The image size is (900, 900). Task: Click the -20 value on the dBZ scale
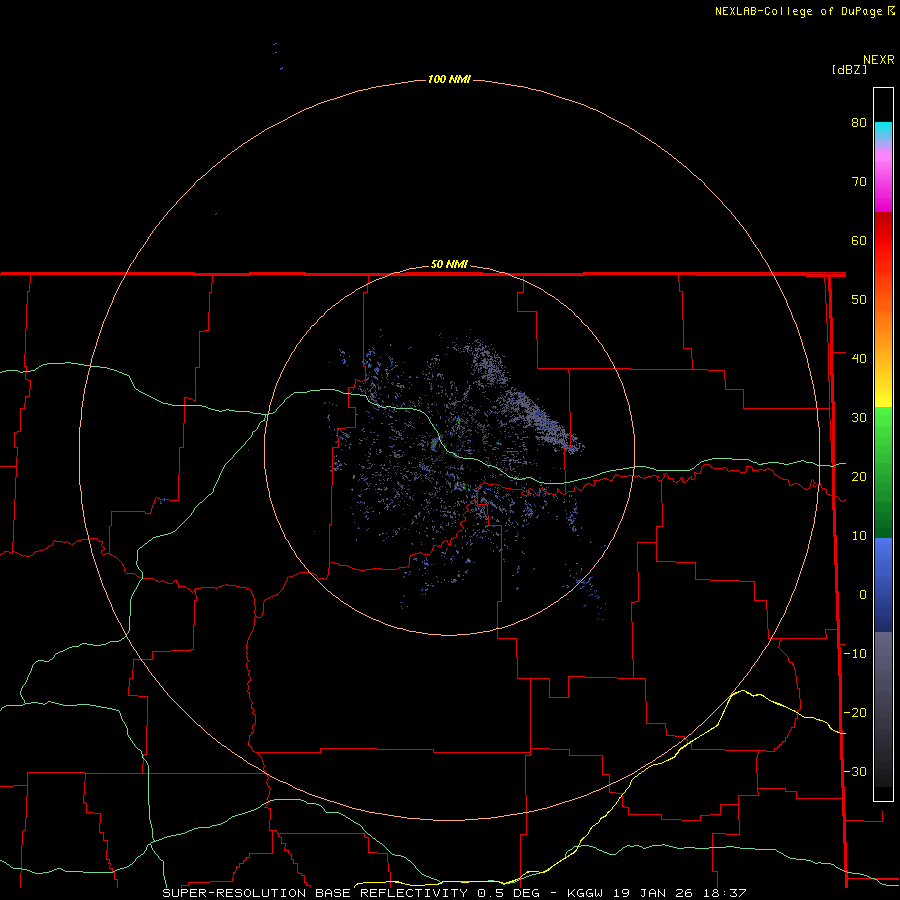coord(855,713)
